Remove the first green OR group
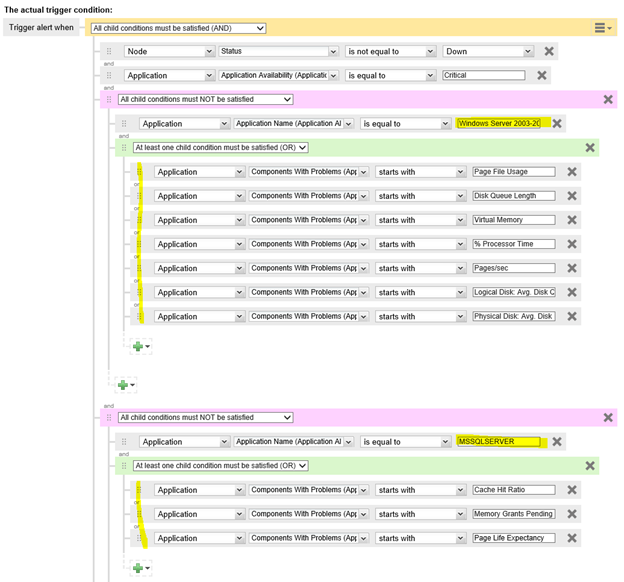Viewport: 624px width, 582px height. [x=590, y=148]
